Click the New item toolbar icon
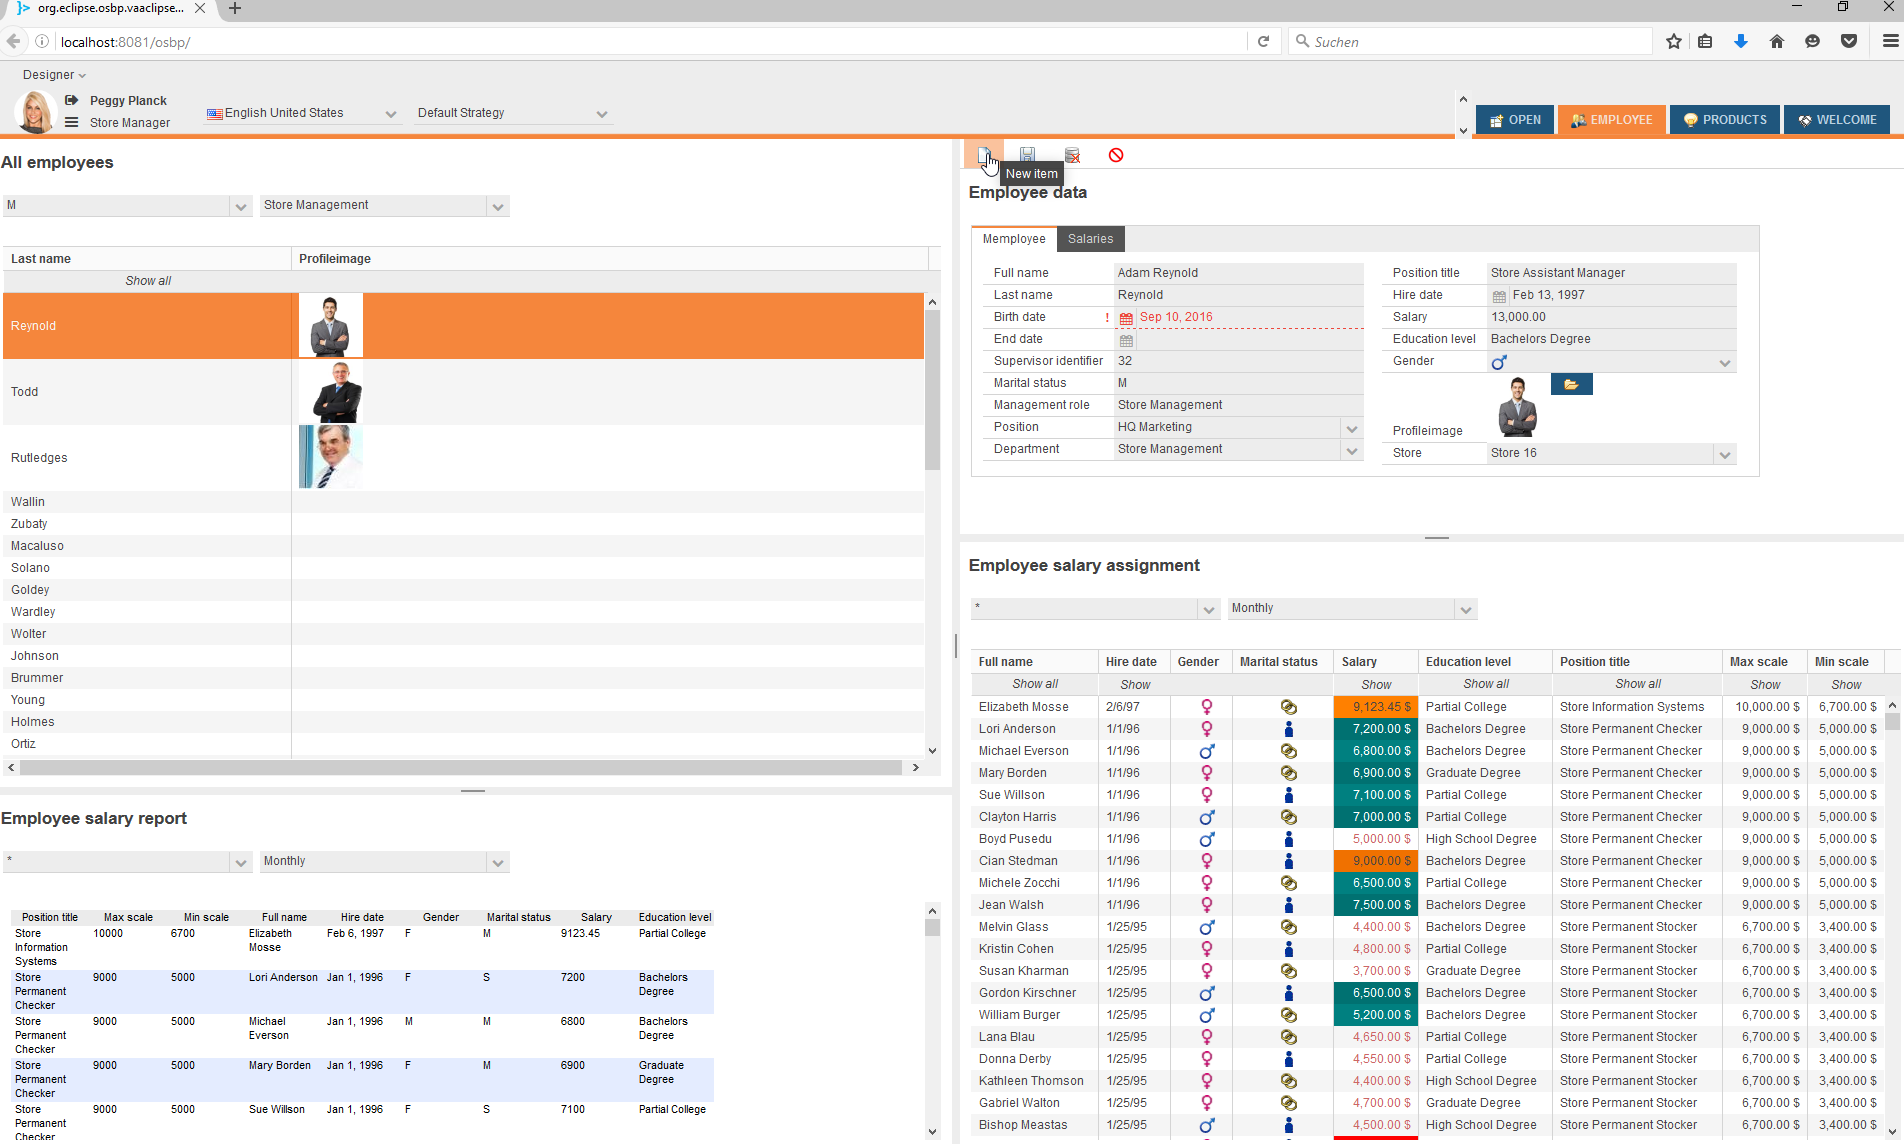Image resolution: width=1904 pixels, height=1144 pixels. (984, 155)
